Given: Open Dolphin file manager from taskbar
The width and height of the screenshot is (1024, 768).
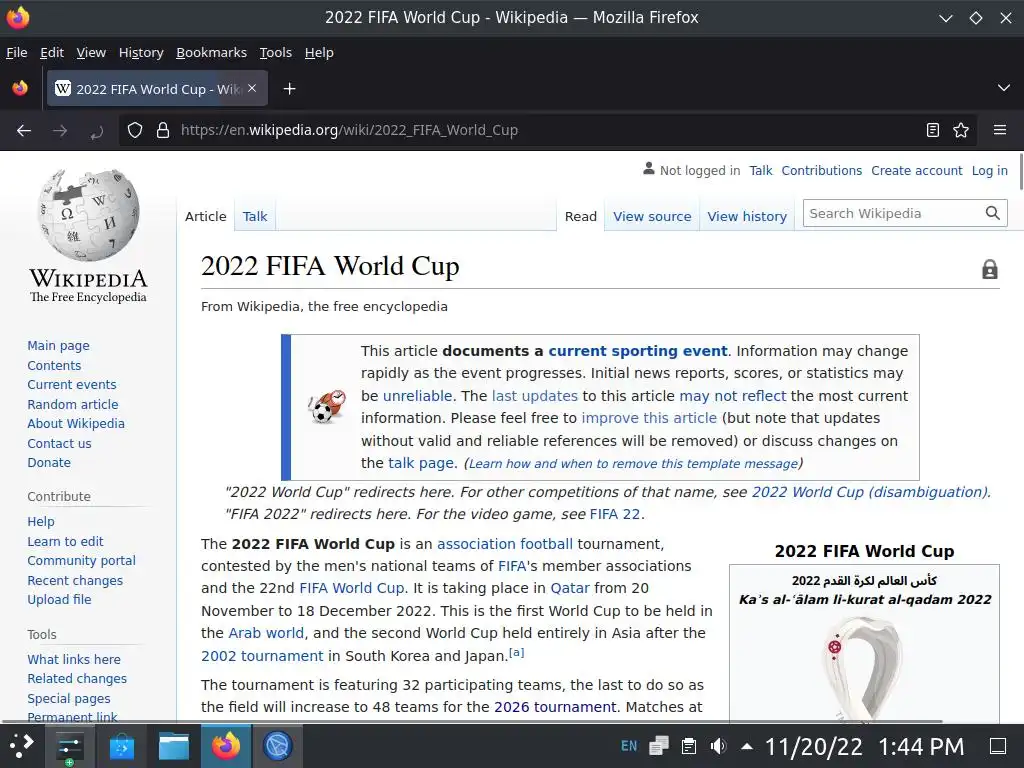Looking at the screenshot, I should point(174,746).
